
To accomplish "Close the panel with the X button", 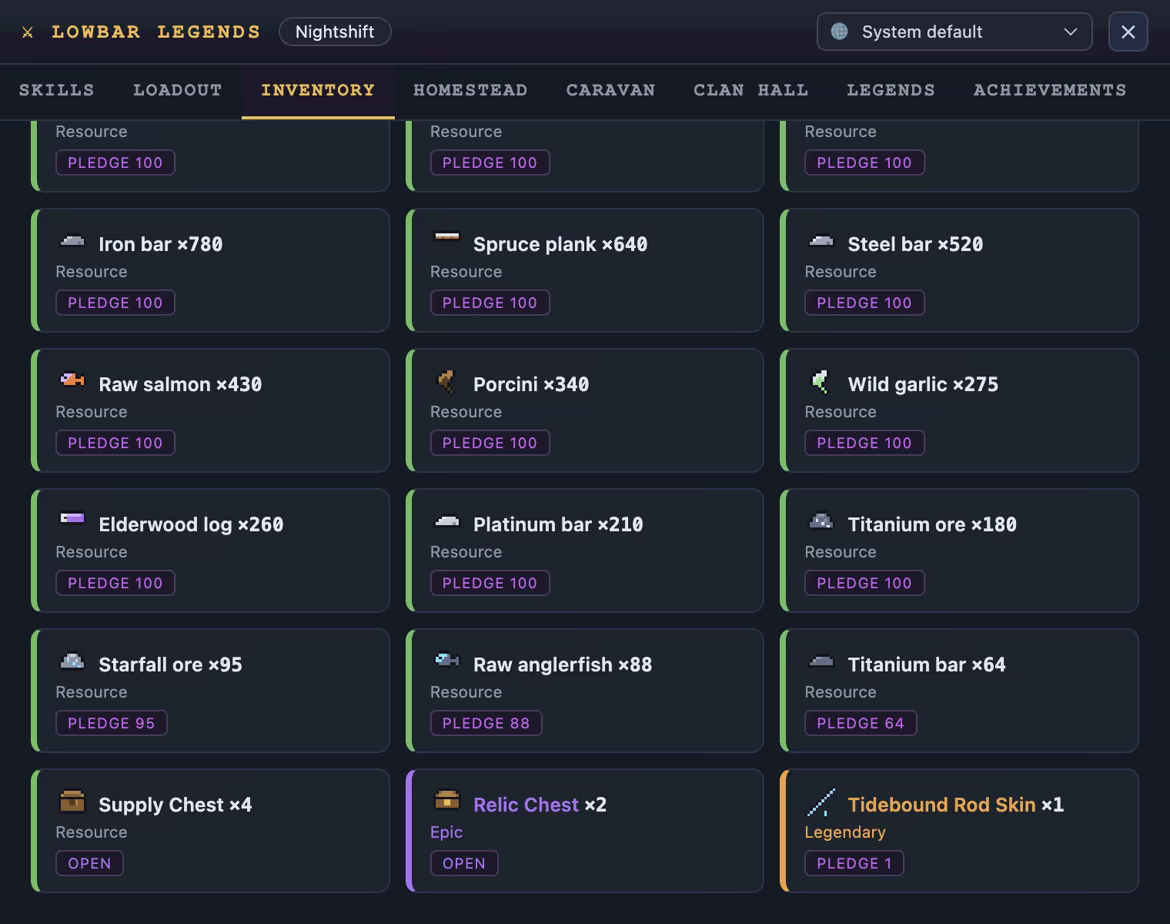I will 1127,31.
